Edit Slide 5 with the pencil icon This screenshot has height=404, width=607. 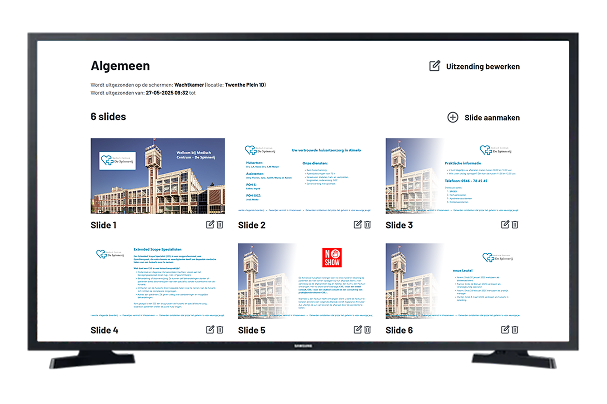click(356, 329)
